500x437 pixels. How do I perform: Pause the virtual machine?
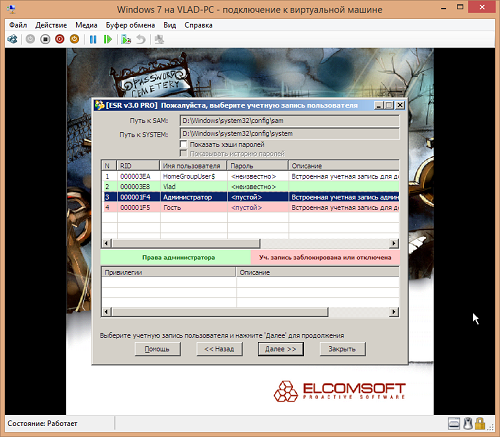93,39
